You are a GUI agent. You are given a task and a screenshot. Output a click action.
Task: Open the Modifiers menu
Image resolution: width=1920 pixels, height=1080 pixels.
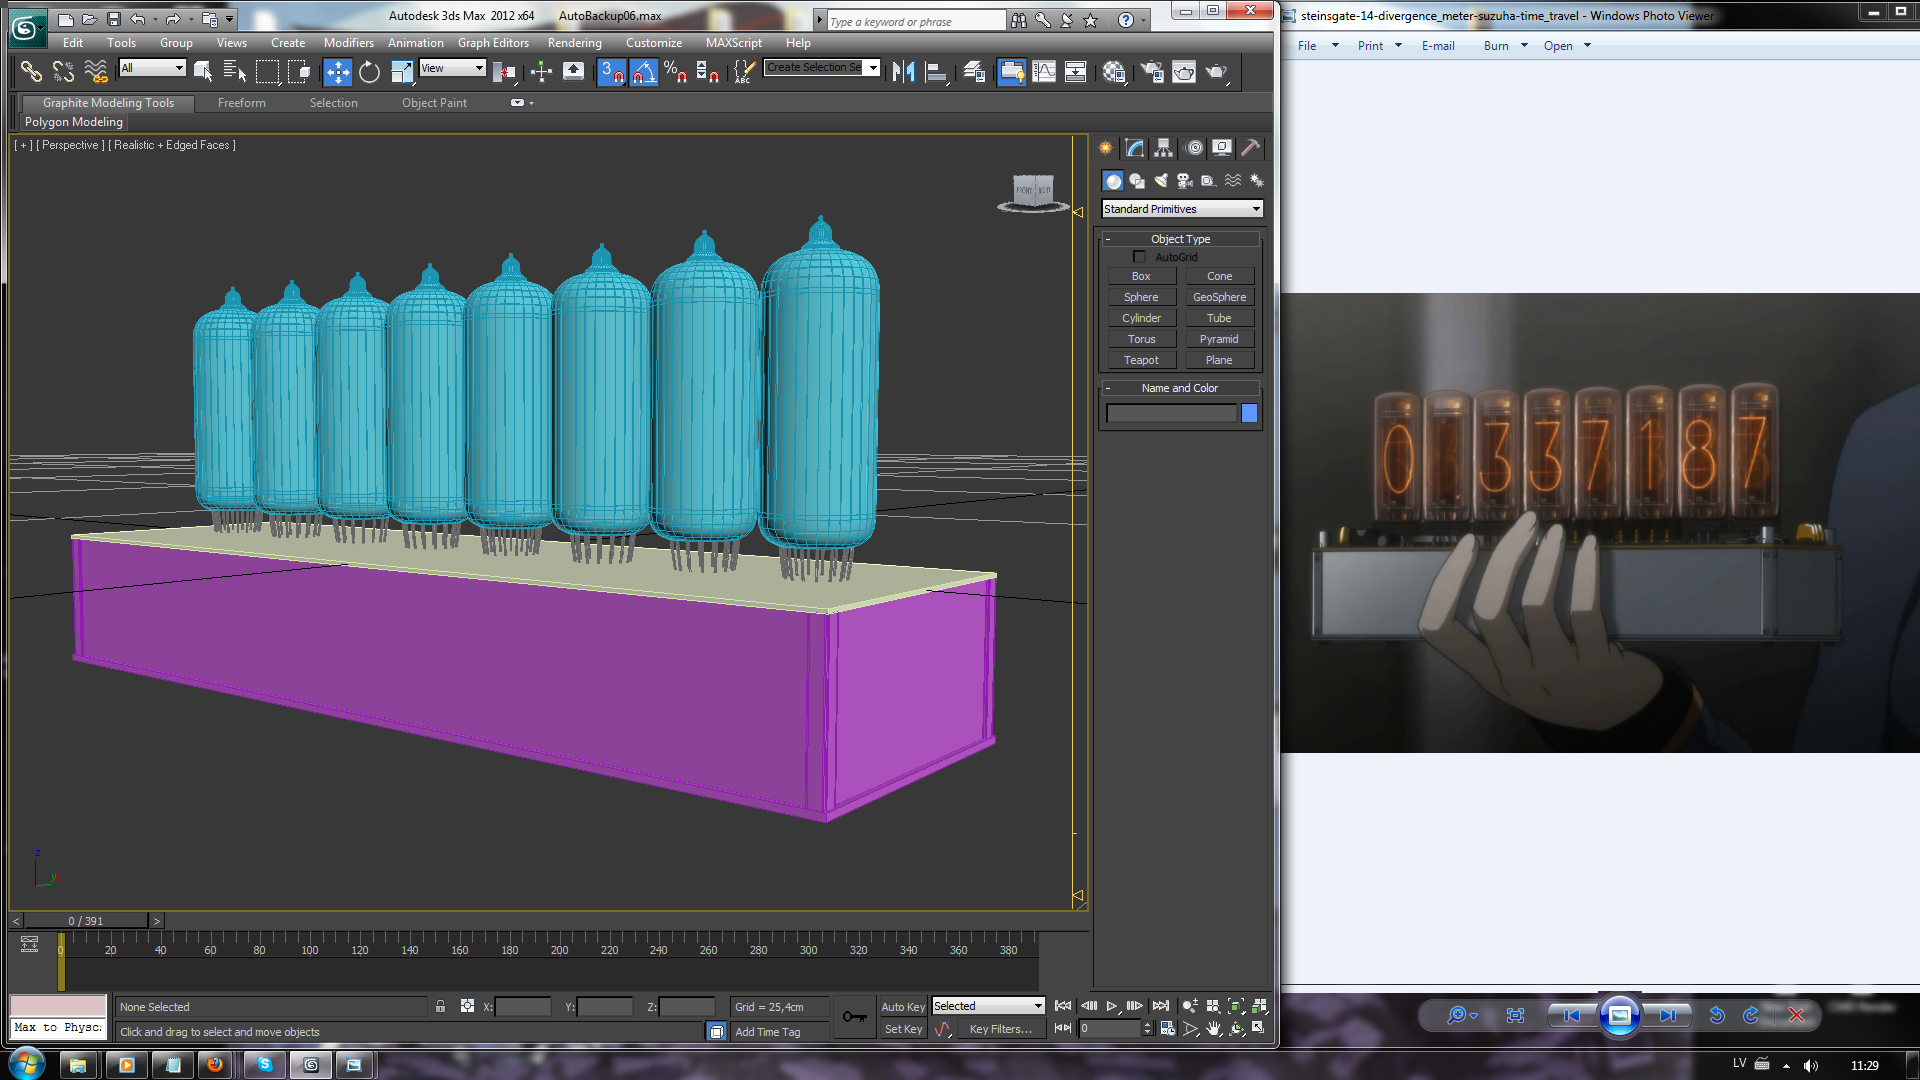coord(348,43)
